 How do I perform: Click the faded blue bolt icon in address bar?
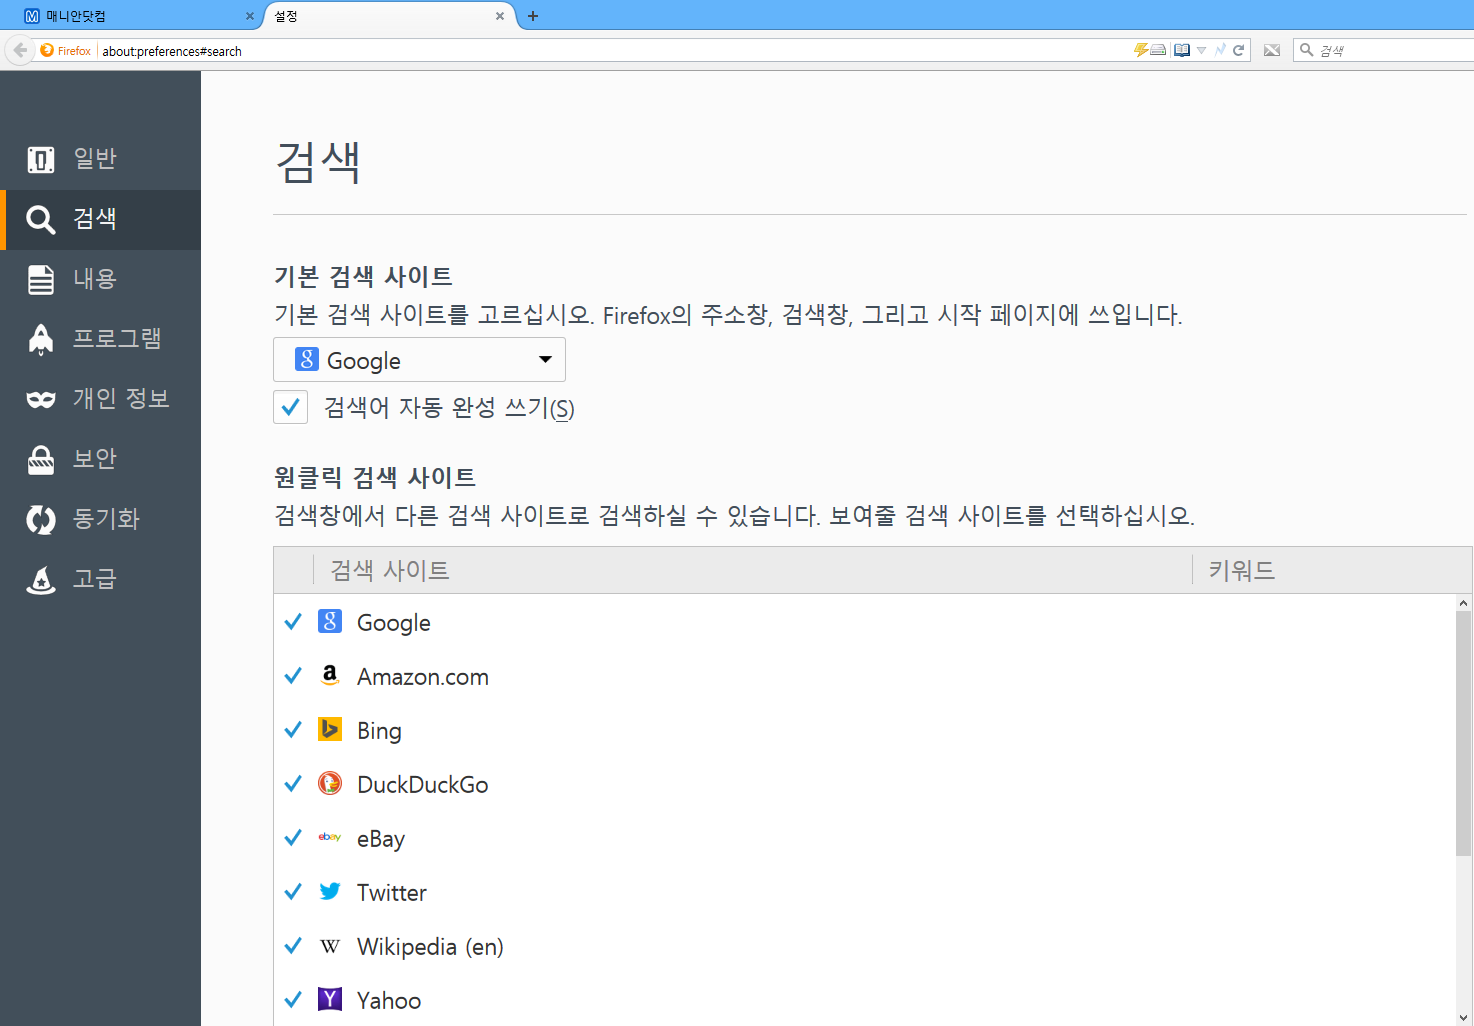(1220, 50)
